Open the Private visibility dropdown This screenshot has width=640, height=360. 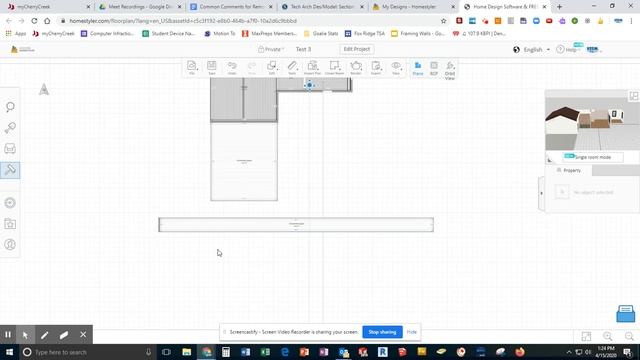pyautogui.click(x=271, y=49)
